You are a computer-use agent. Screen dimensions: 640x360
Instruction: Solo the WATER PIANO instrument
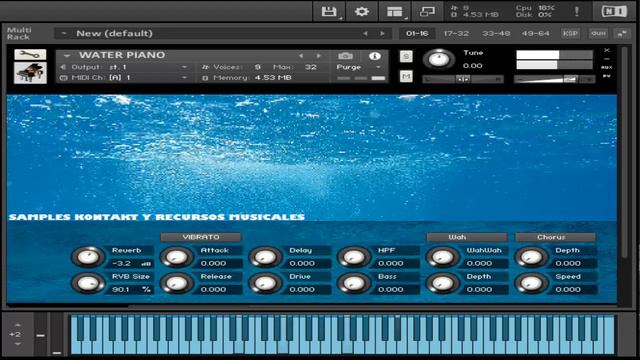click(x=406, y=56)
